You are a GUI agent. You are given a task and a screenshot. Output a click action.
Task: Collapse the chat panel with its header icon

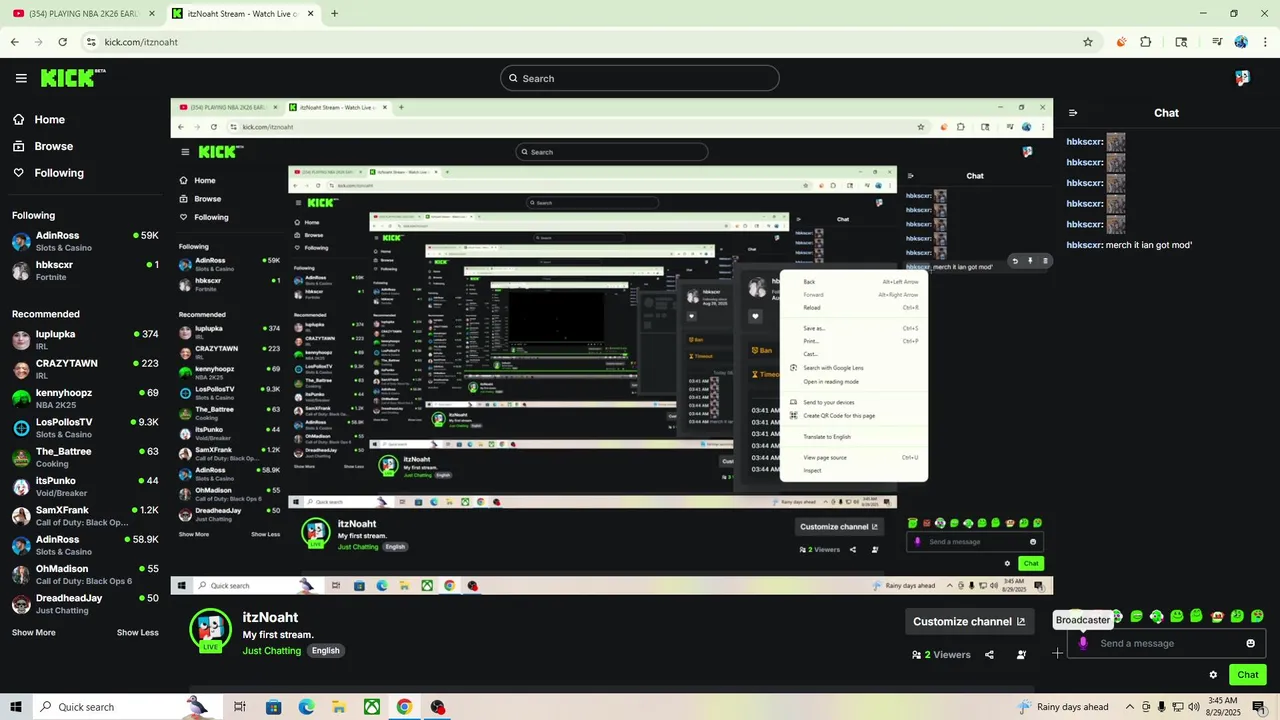(1073, 113)
